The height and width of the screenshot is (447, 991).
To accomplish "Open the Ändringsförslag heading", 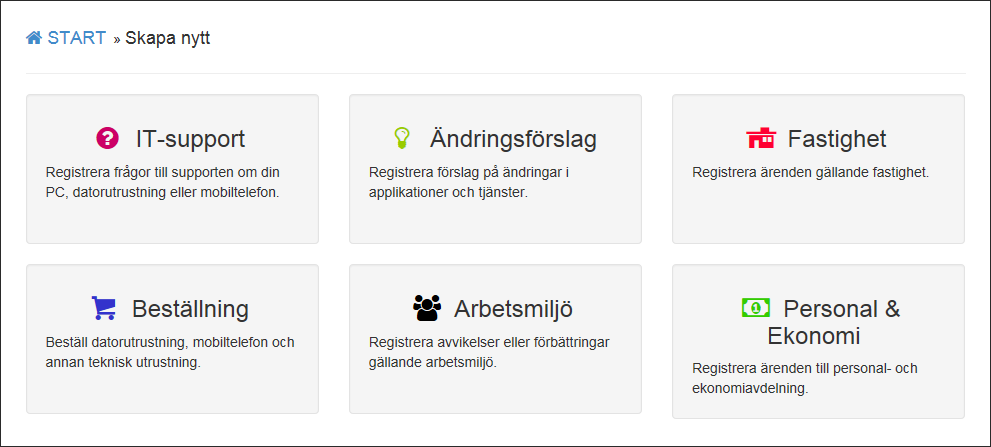I will click(513, 138).
